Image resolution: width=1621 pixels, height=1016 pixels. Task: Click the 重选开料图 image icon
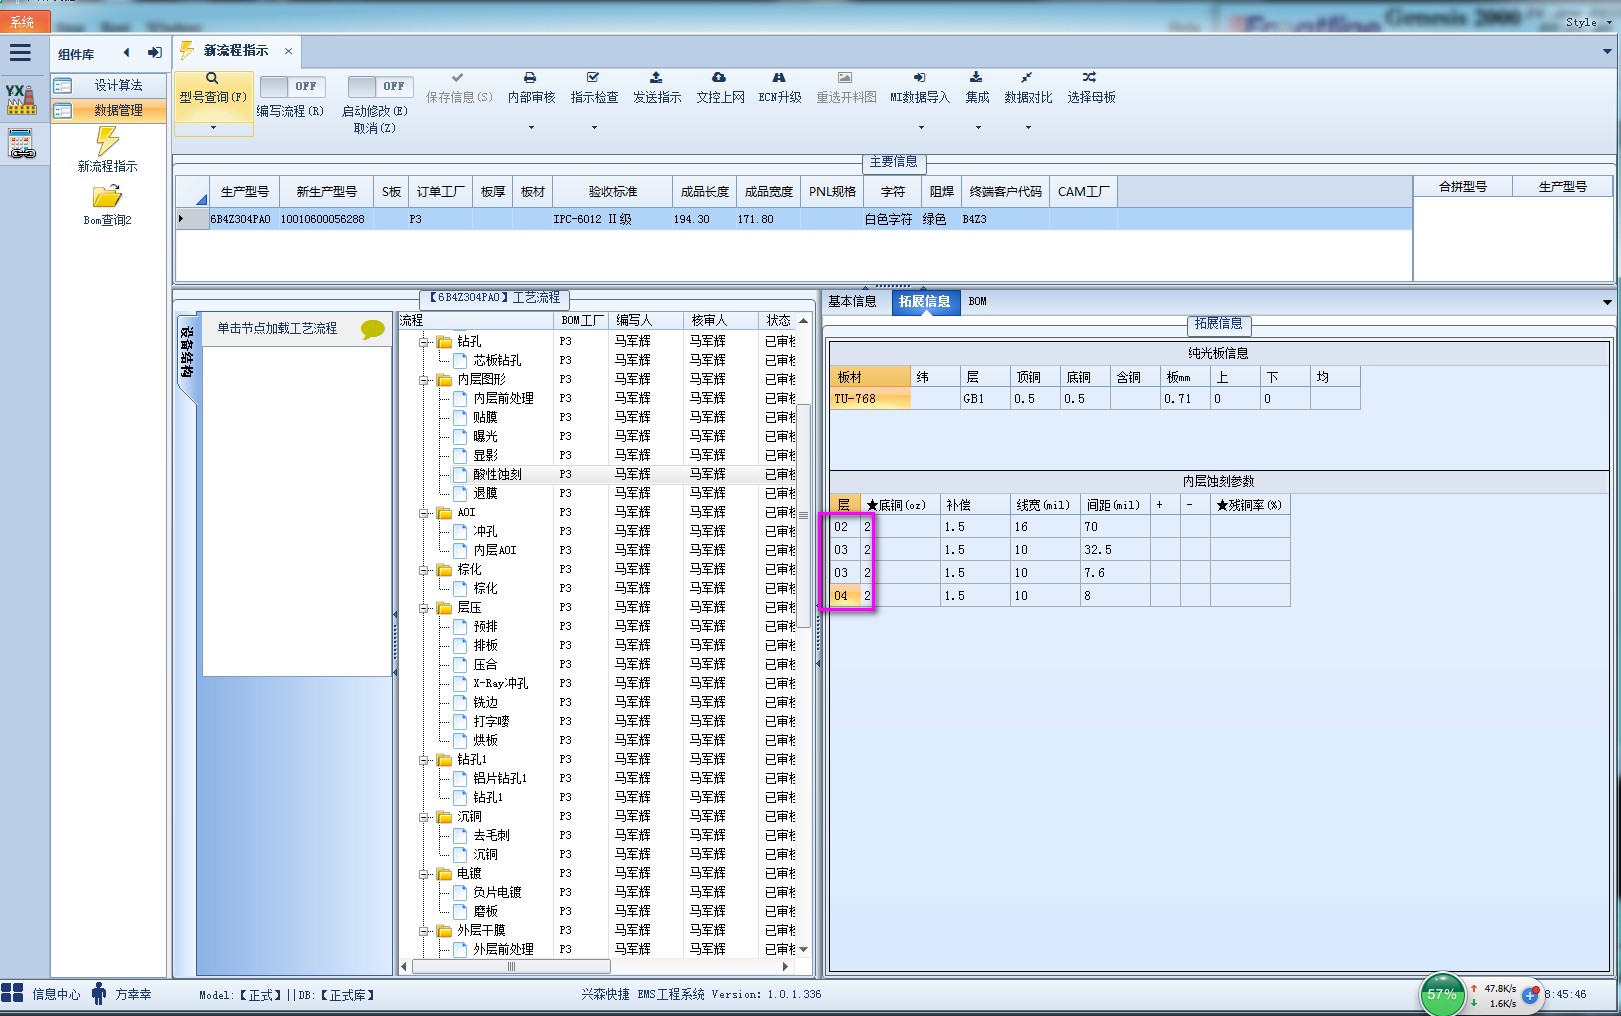[845, 77]
